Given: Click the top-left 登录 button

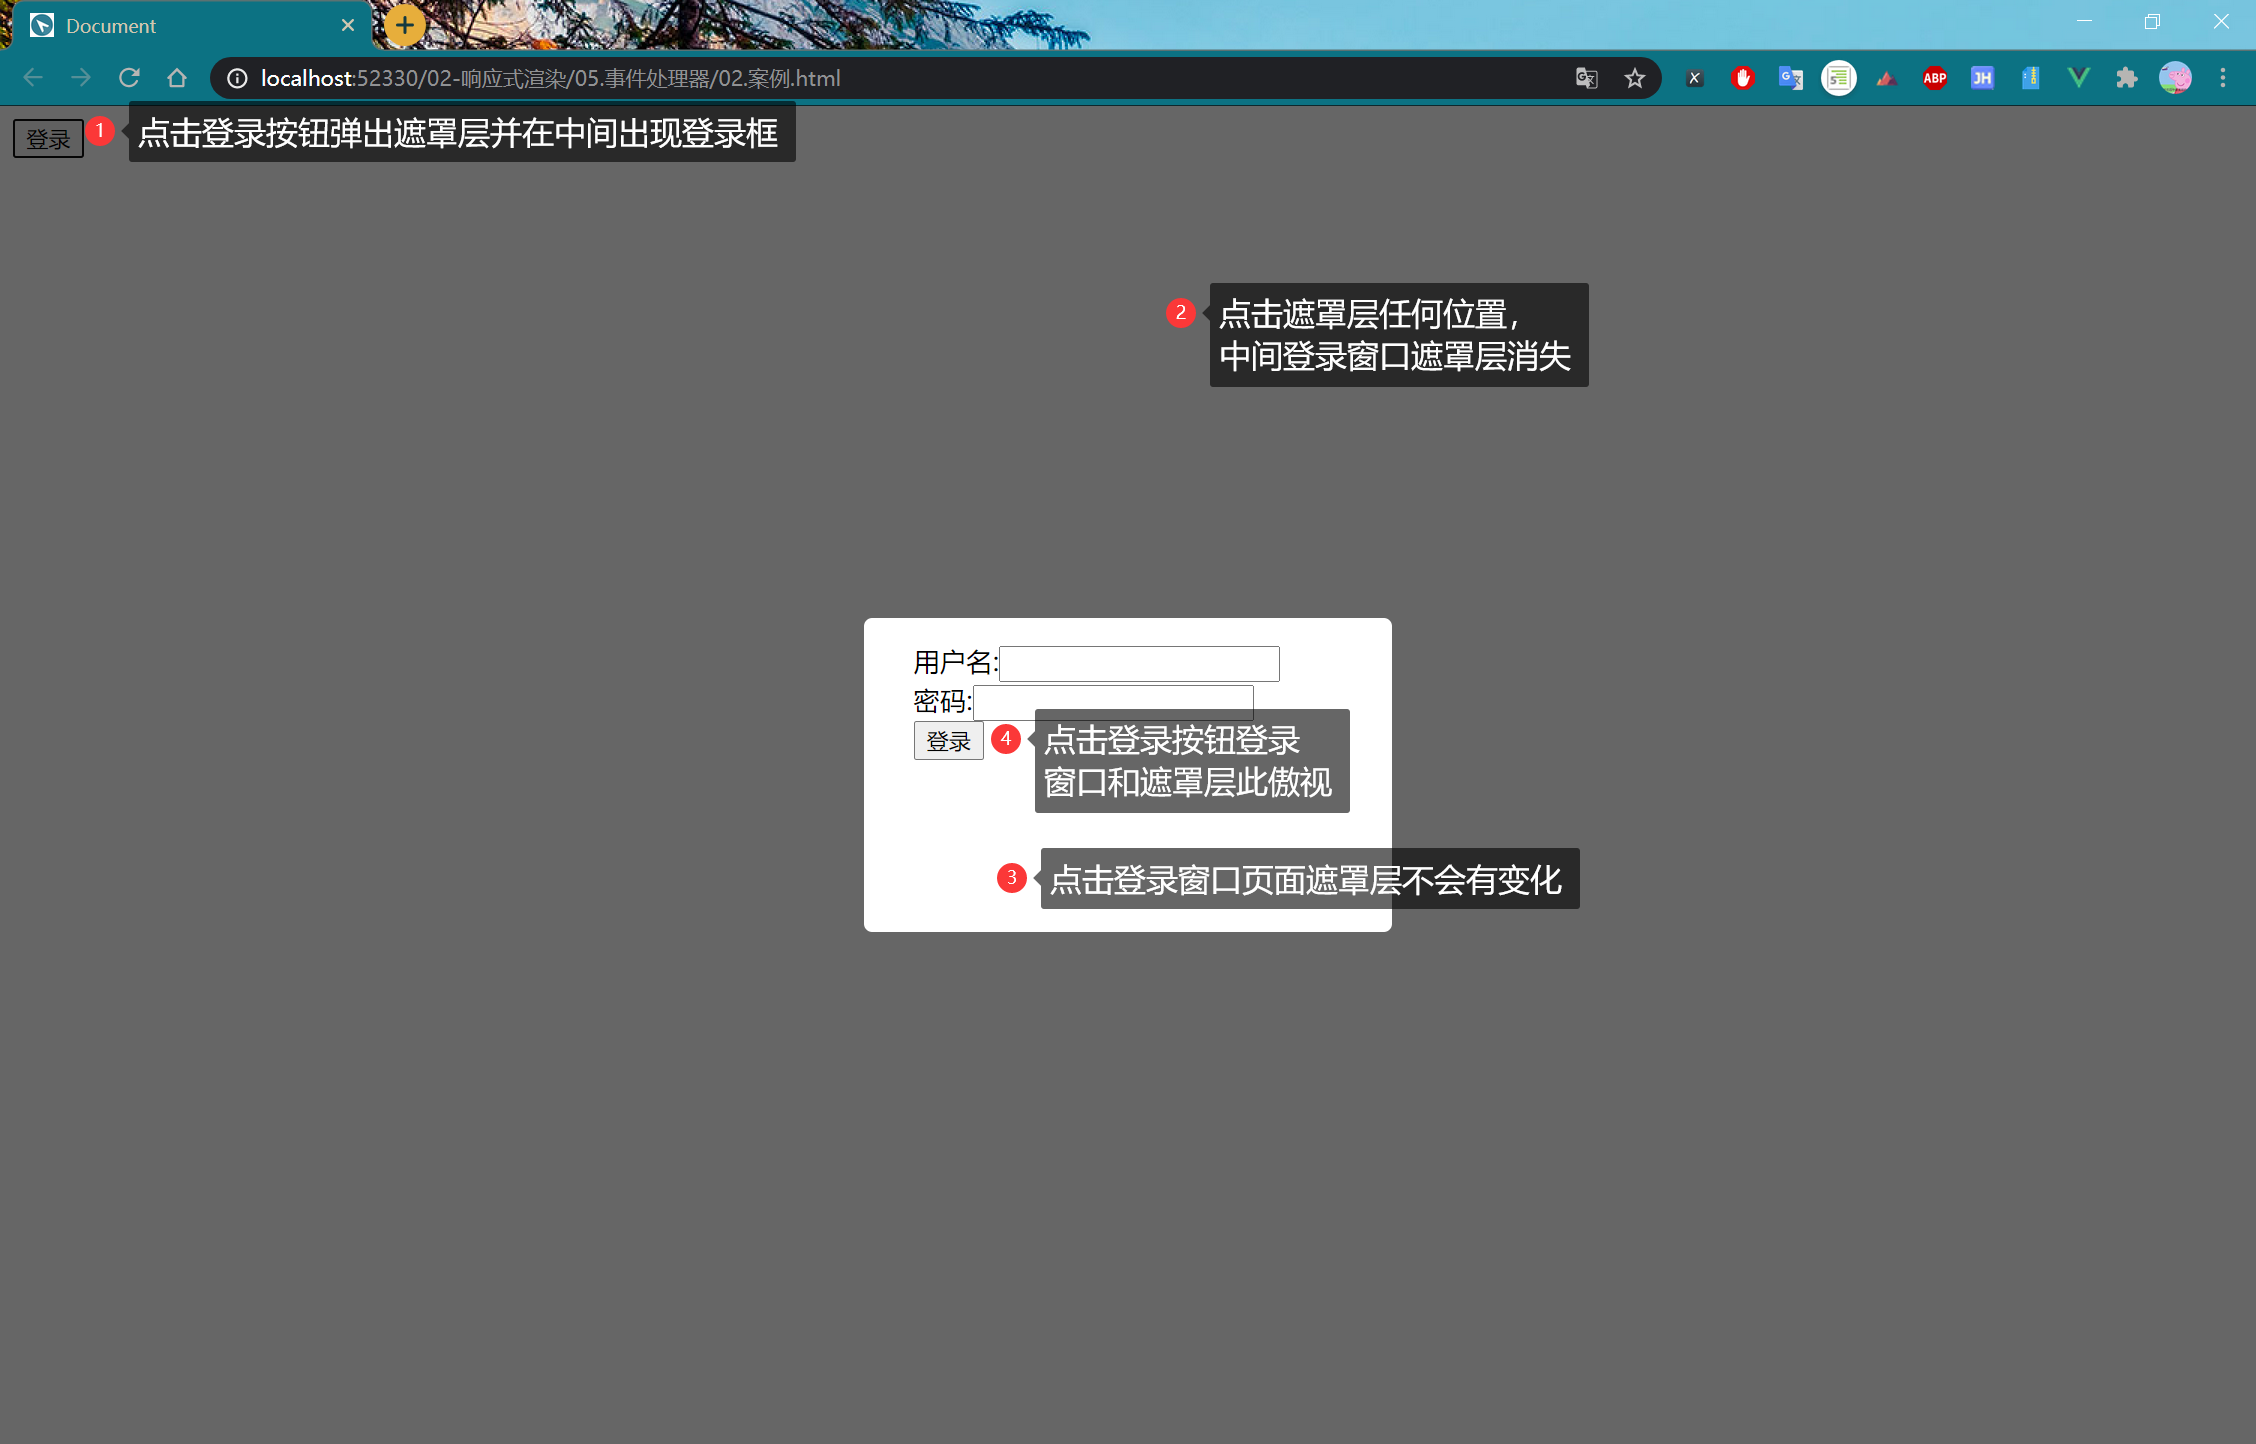Looking at the screenshot, I should 48,139.
